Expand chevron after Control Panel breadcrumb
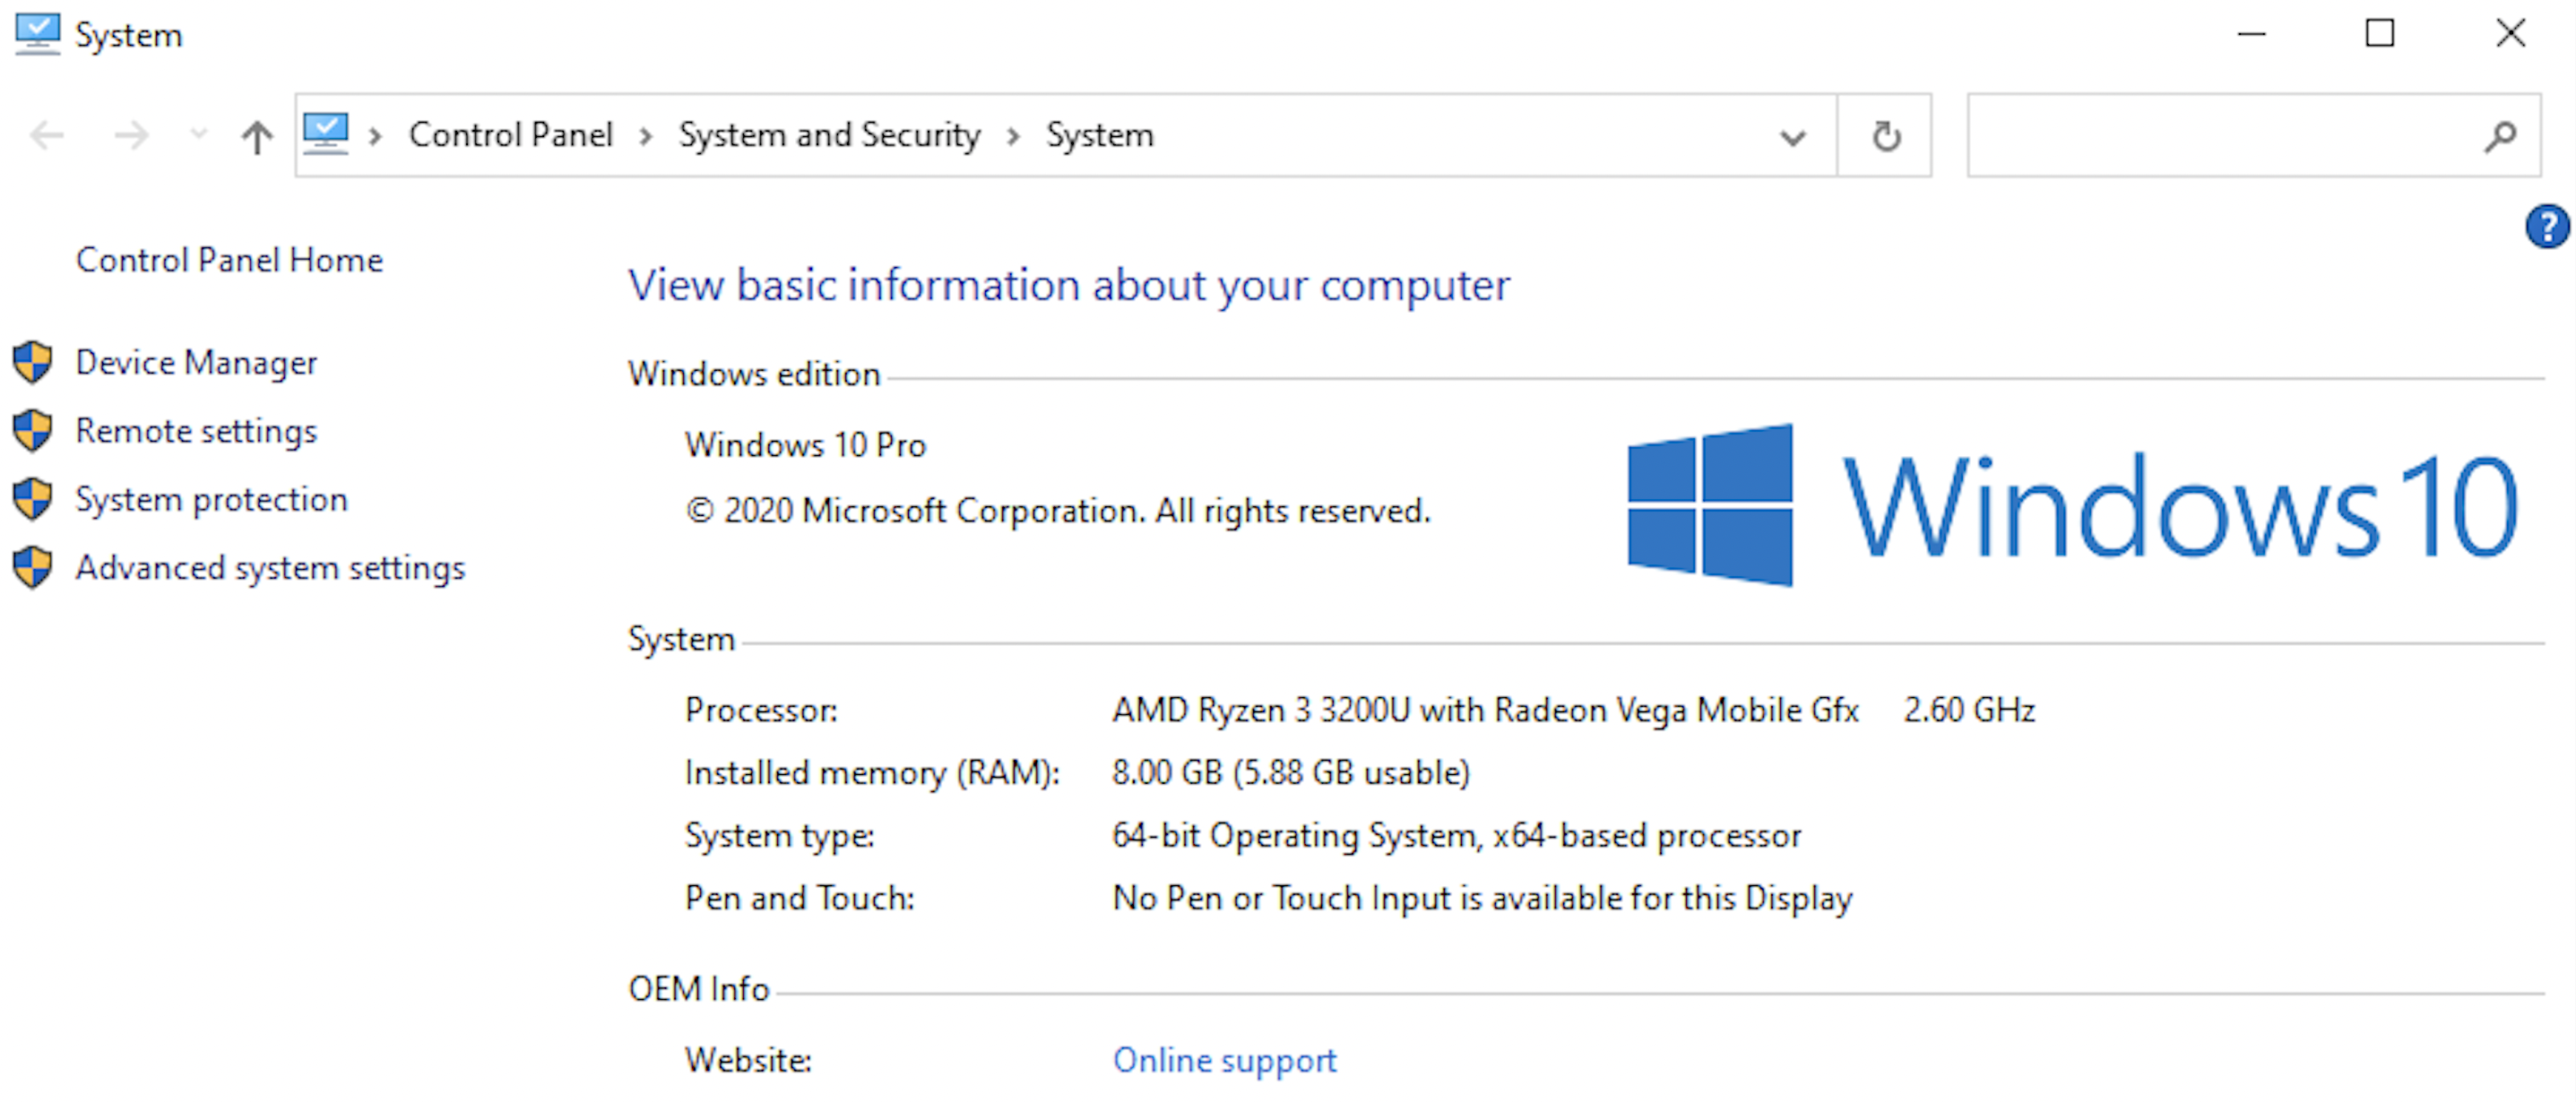This screenshot has width=2576, height=1102. coord(646,136)
